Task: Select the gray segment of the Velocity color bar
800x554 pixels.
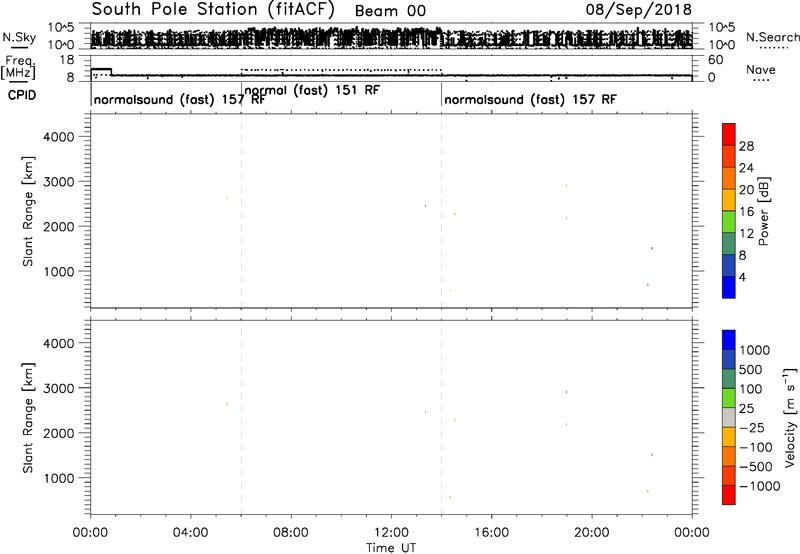Action: [x=729, y=417]
